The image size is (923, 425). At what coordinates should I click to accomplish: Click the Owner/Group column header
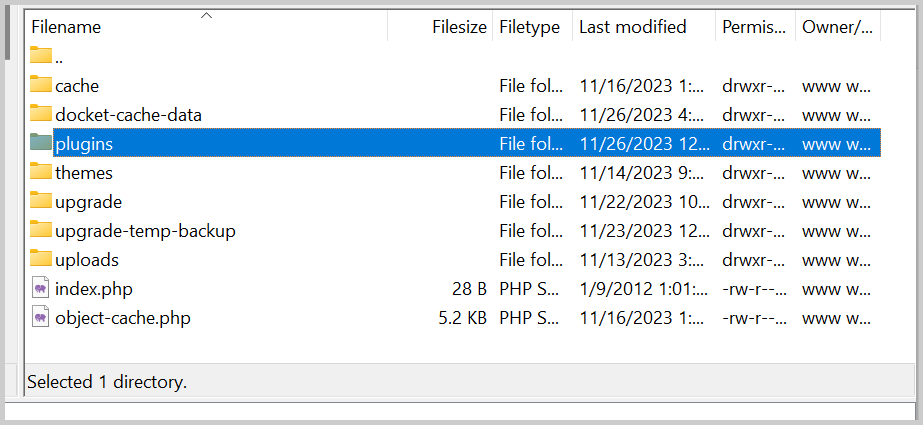(x=838, y=27)
